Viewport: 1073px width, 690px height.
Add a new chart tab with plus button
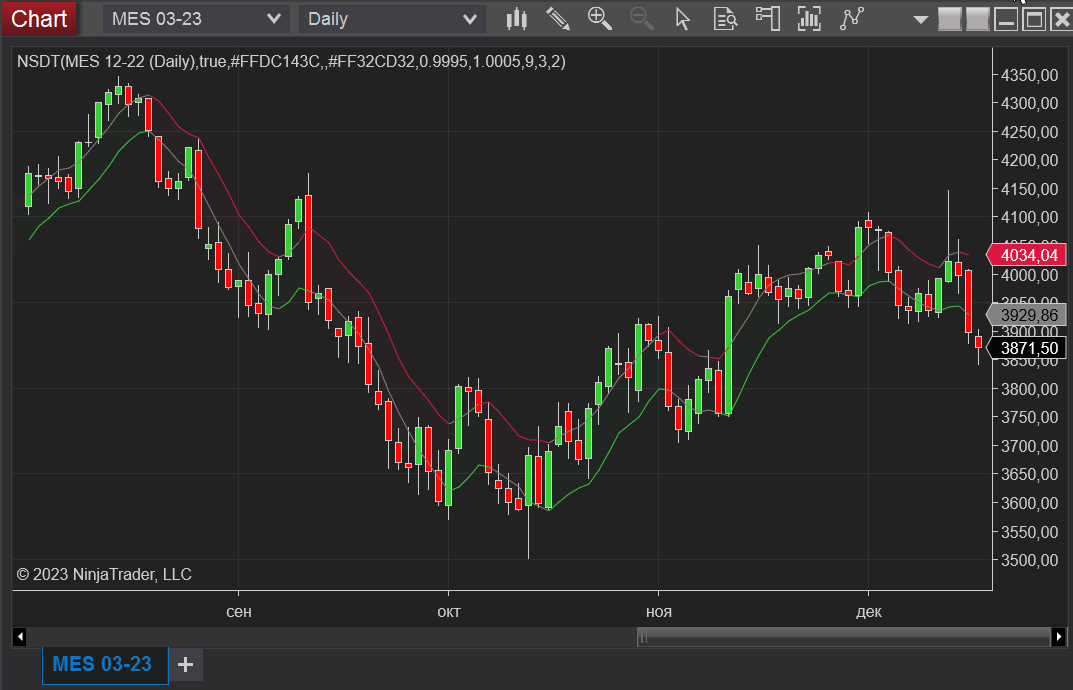coord(185,664)
